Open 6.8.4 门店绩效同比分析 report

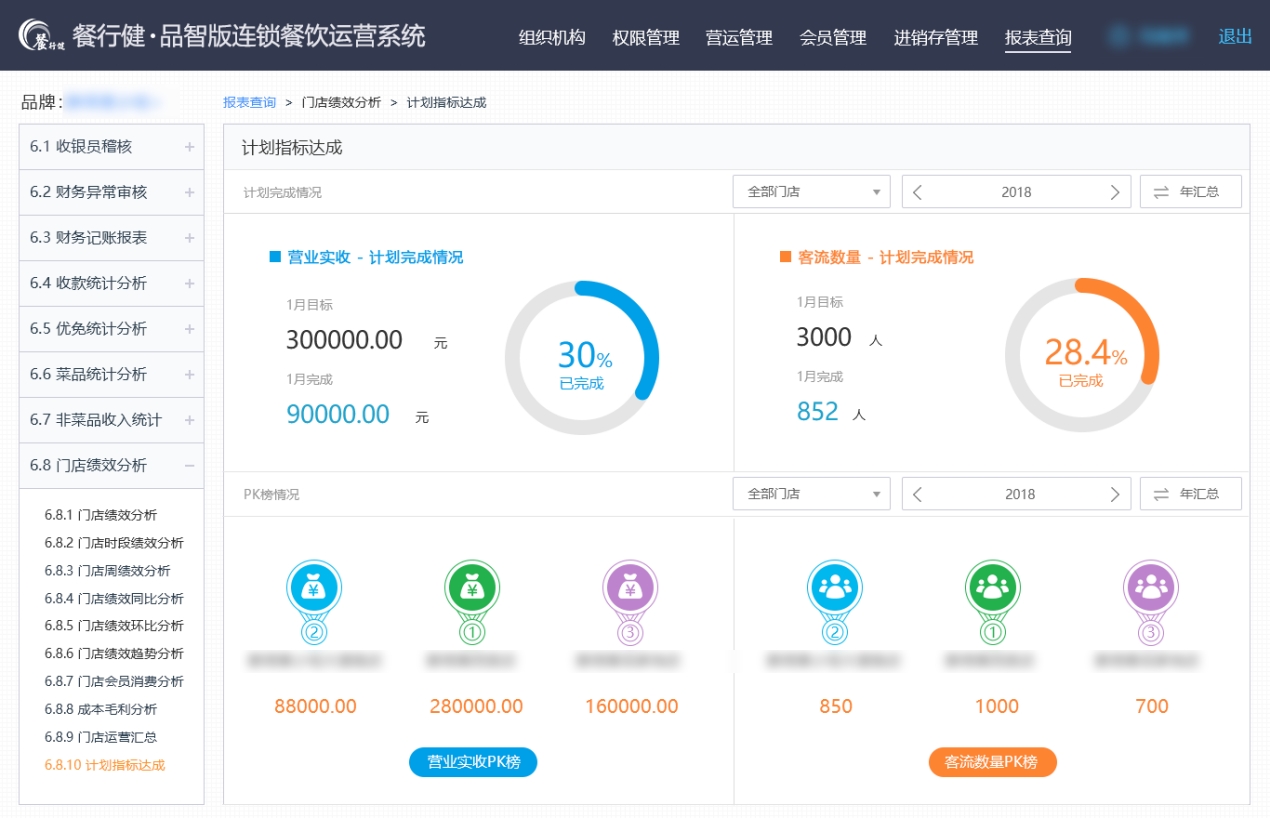tap(114, 599)
